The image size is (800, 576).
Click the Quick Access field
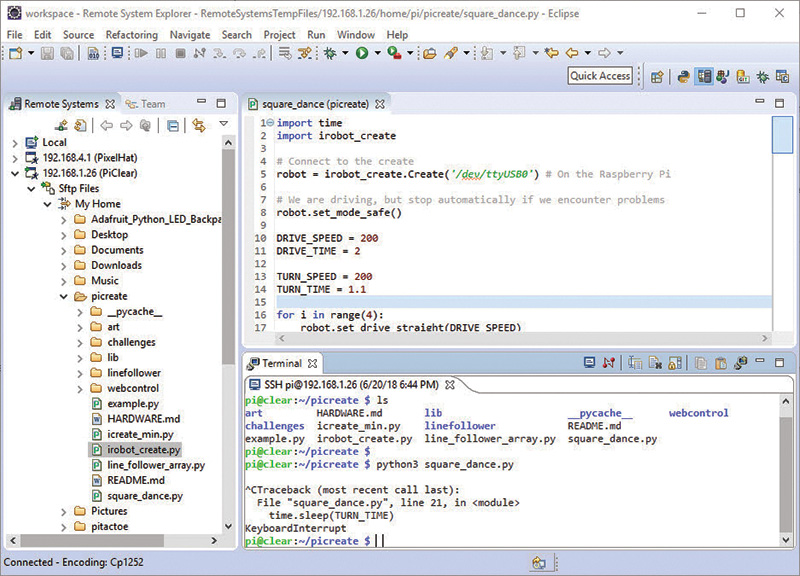click(x=600, y=76)
